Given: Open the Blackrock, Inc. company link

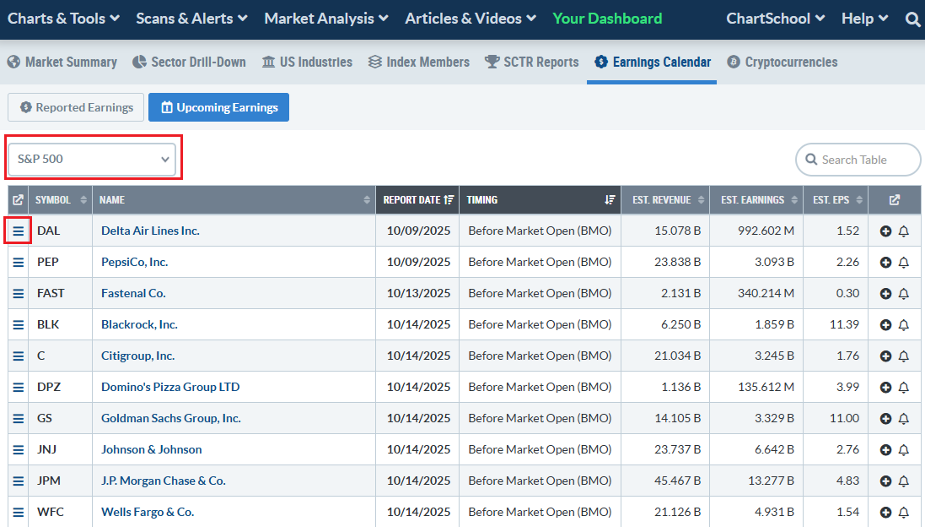Looking at the screenshot, I should [139, 325].
